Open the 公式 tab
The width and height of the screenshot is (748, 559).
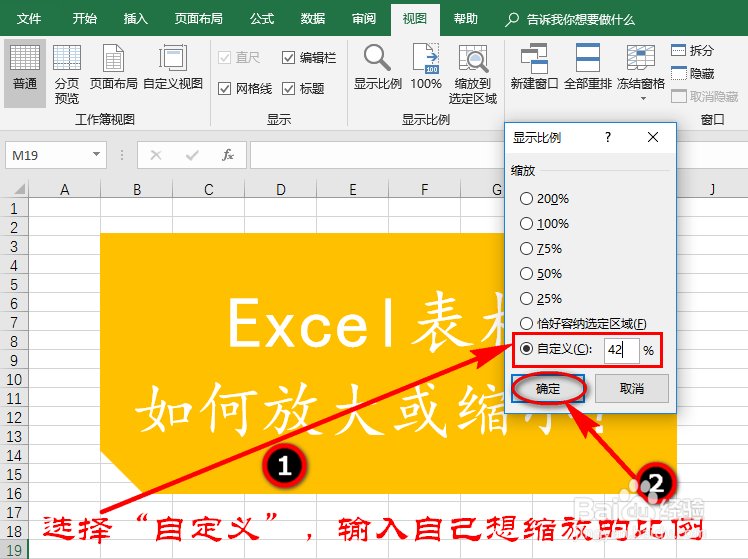pyautogui.click(x=262, y=19)
